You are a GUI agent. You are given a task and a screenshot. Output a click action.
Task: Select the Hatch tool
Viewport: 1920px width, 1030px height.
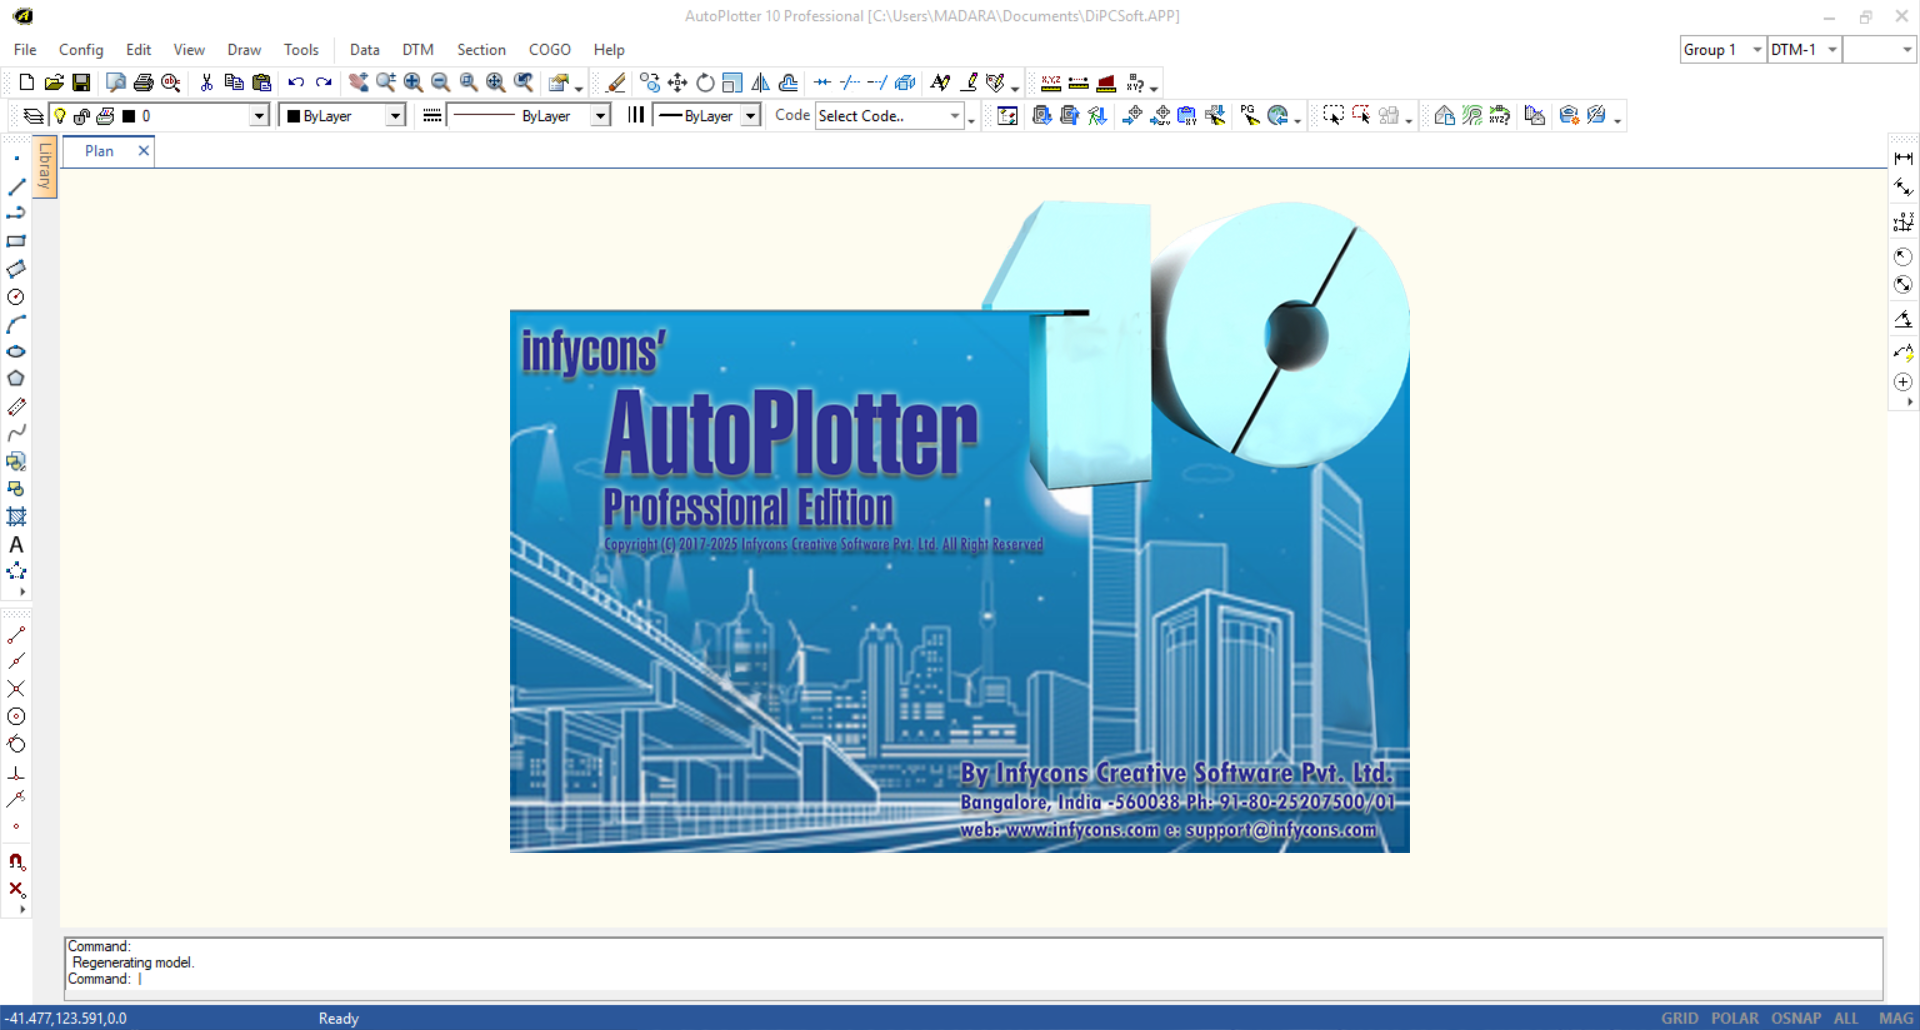(x=16, y=517)
